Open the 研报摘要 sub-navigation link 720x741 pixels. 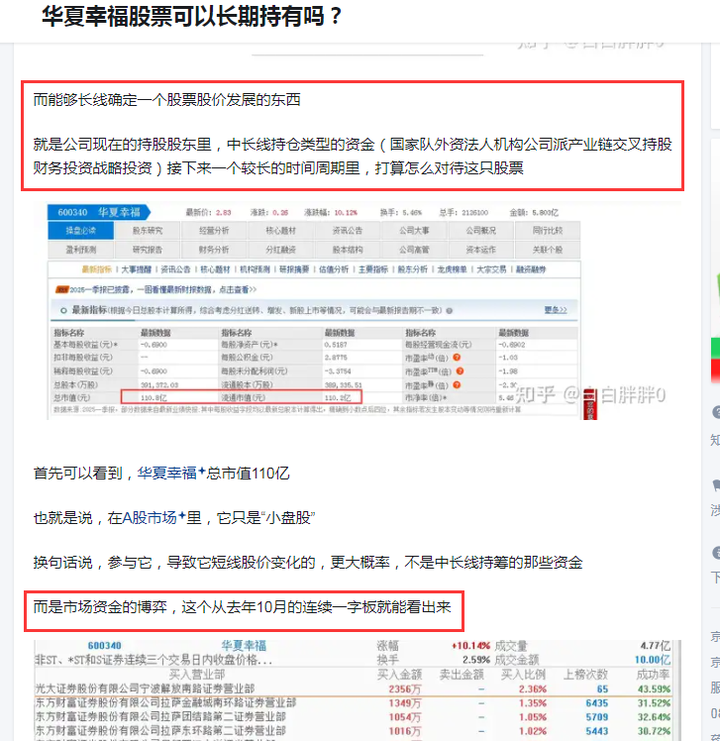pyautogui.click(x=294, y=269)
